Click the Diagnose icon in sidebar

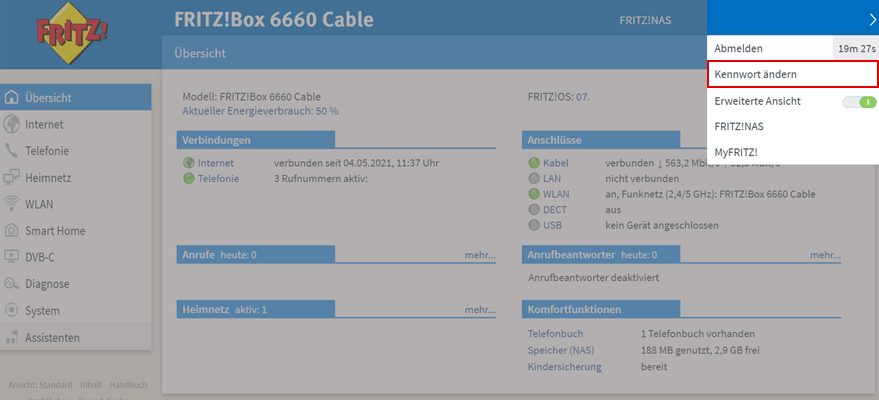click(12, 284)
